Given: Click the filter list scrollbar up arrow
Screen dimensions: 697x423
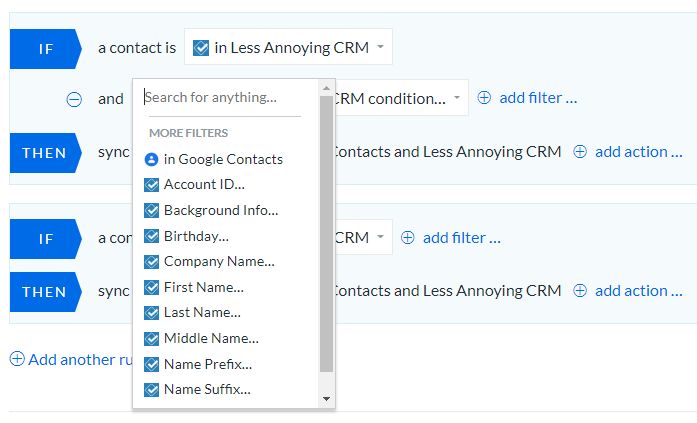Looking at the screenshot, I should pyautogui.click(x=326, y=88).
